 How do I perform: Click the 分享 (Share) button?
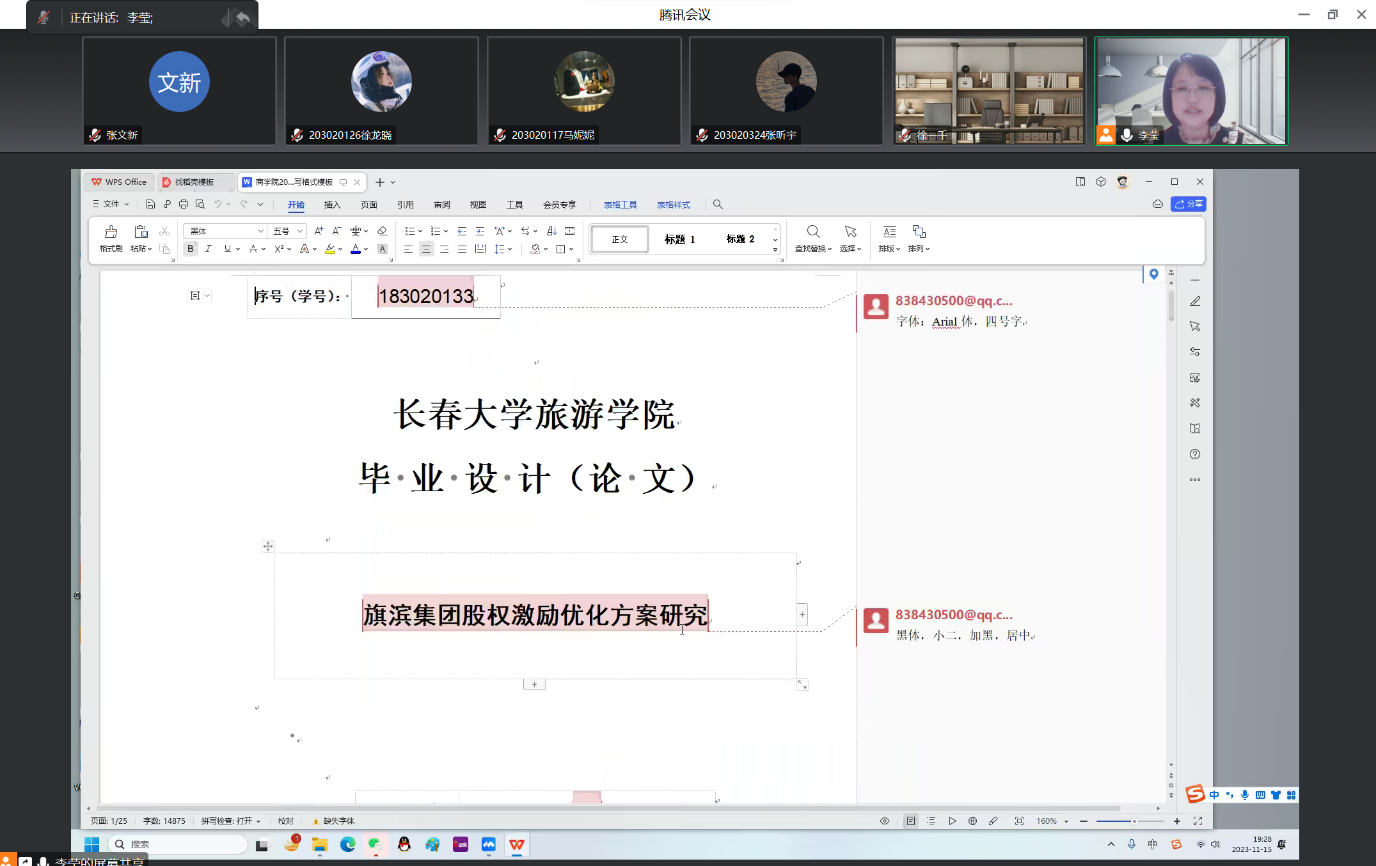point(1189,204)
